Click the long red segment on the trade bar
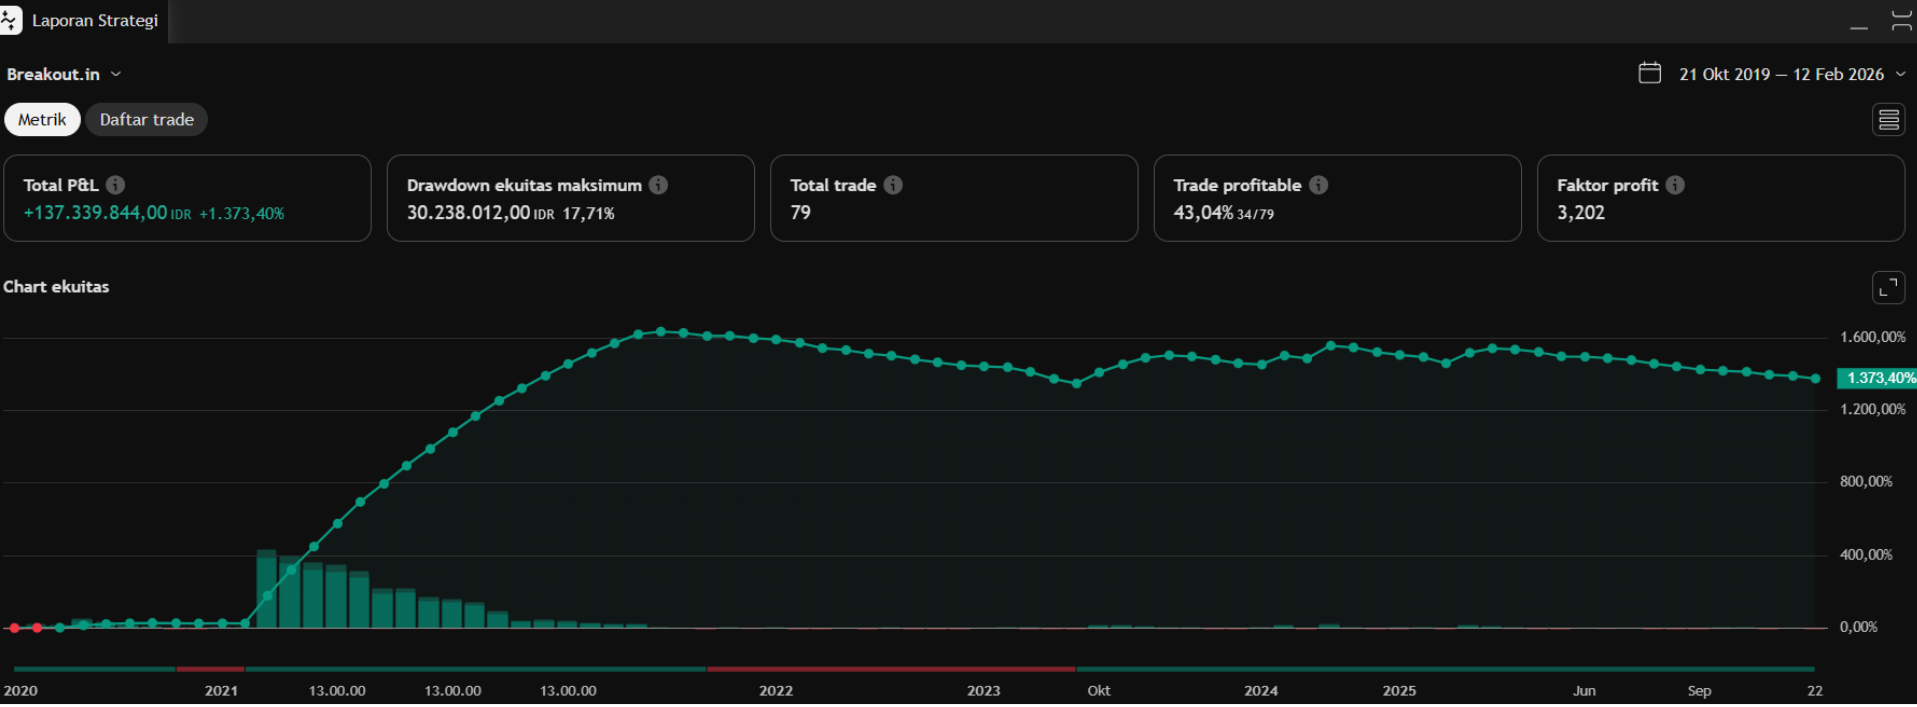 pos(891,668)
